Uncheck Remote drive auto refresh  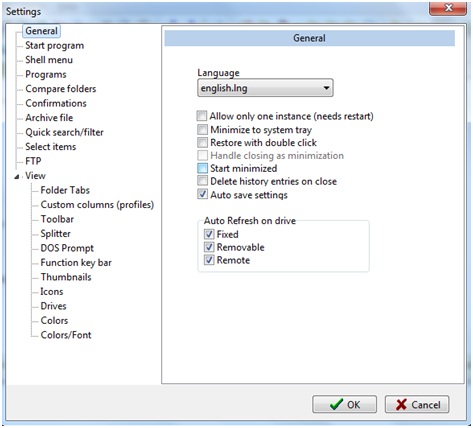[x=209, y=260]
